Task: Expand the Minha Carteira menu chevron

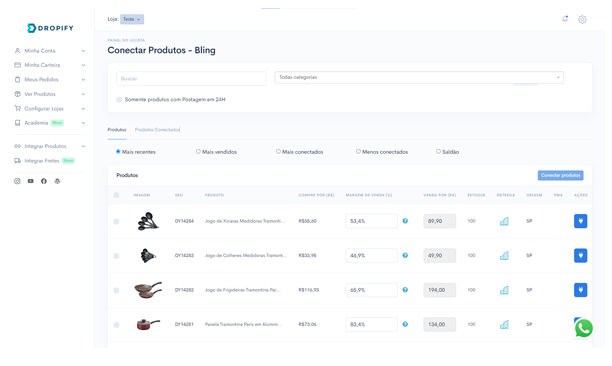Action: click(x=83, y=65)
